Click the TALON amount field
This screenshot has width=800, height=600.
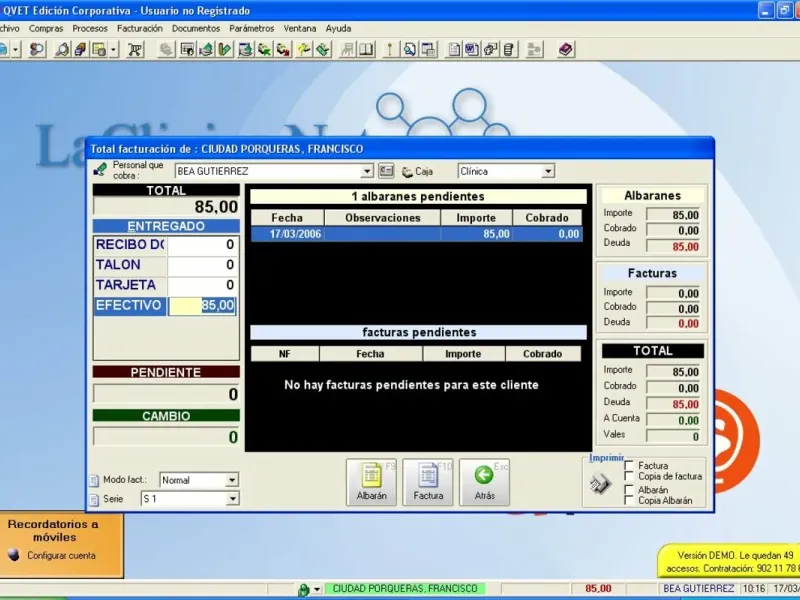point(202,265)
